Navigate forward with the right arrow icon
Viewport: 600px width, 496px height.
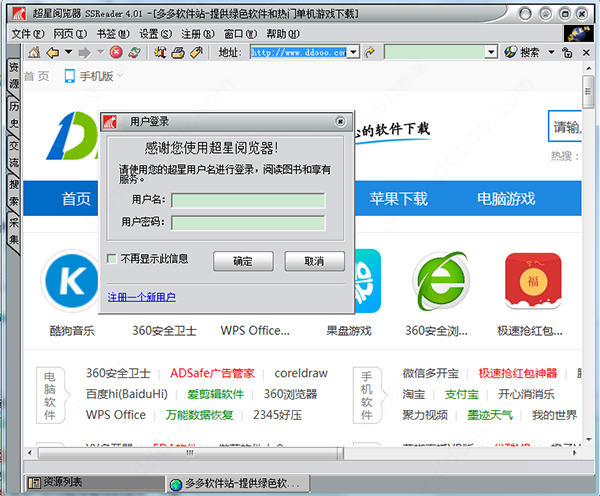[x=85, y=52]
